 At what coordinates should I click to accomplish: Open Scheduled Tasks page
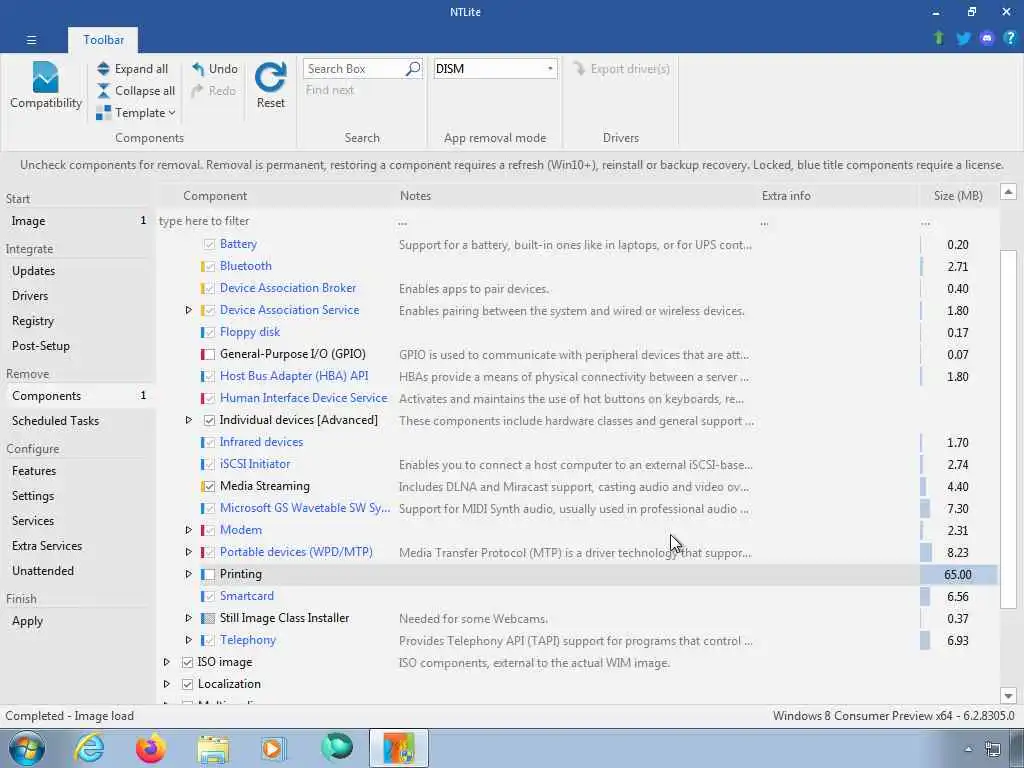click(56, 421)
